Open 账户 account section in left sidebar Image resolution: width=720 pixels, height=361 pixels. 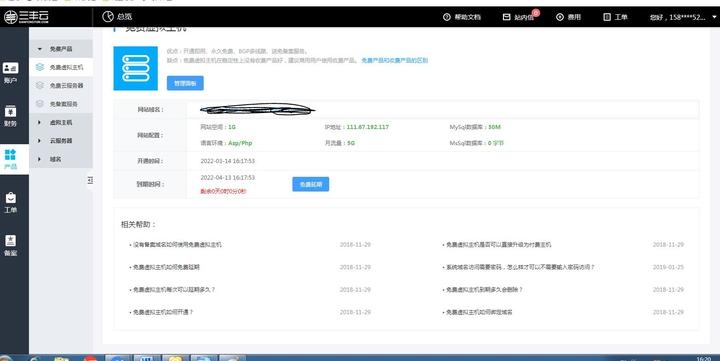pos(10,73)
